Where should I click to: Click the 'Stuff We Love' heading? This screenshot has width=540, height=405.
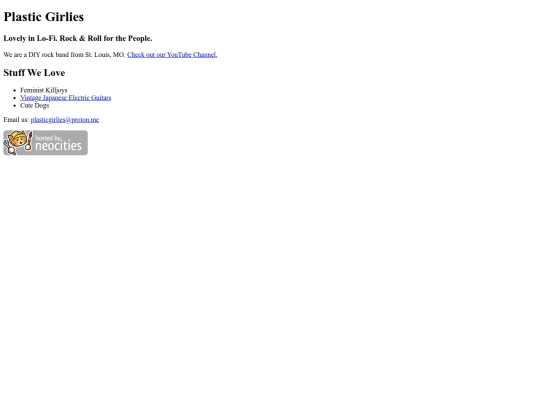[x=34, y=73]
